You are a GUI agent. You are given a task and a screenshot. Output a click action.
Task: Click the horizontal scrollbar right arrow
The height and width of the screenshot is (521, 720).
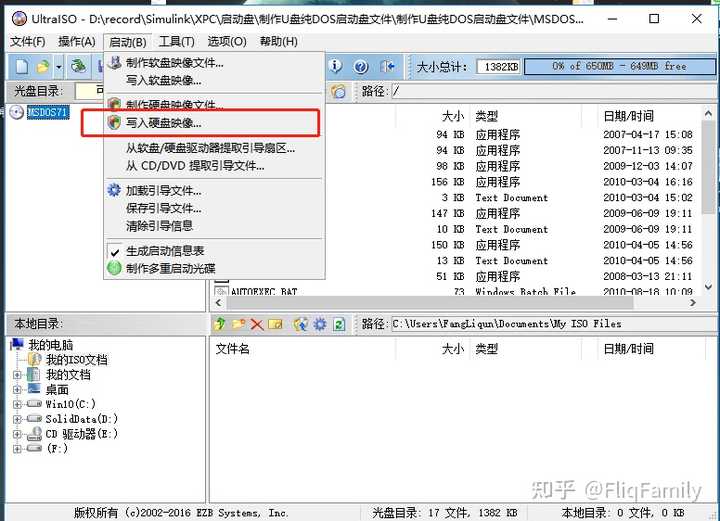(x=693, y=303)
